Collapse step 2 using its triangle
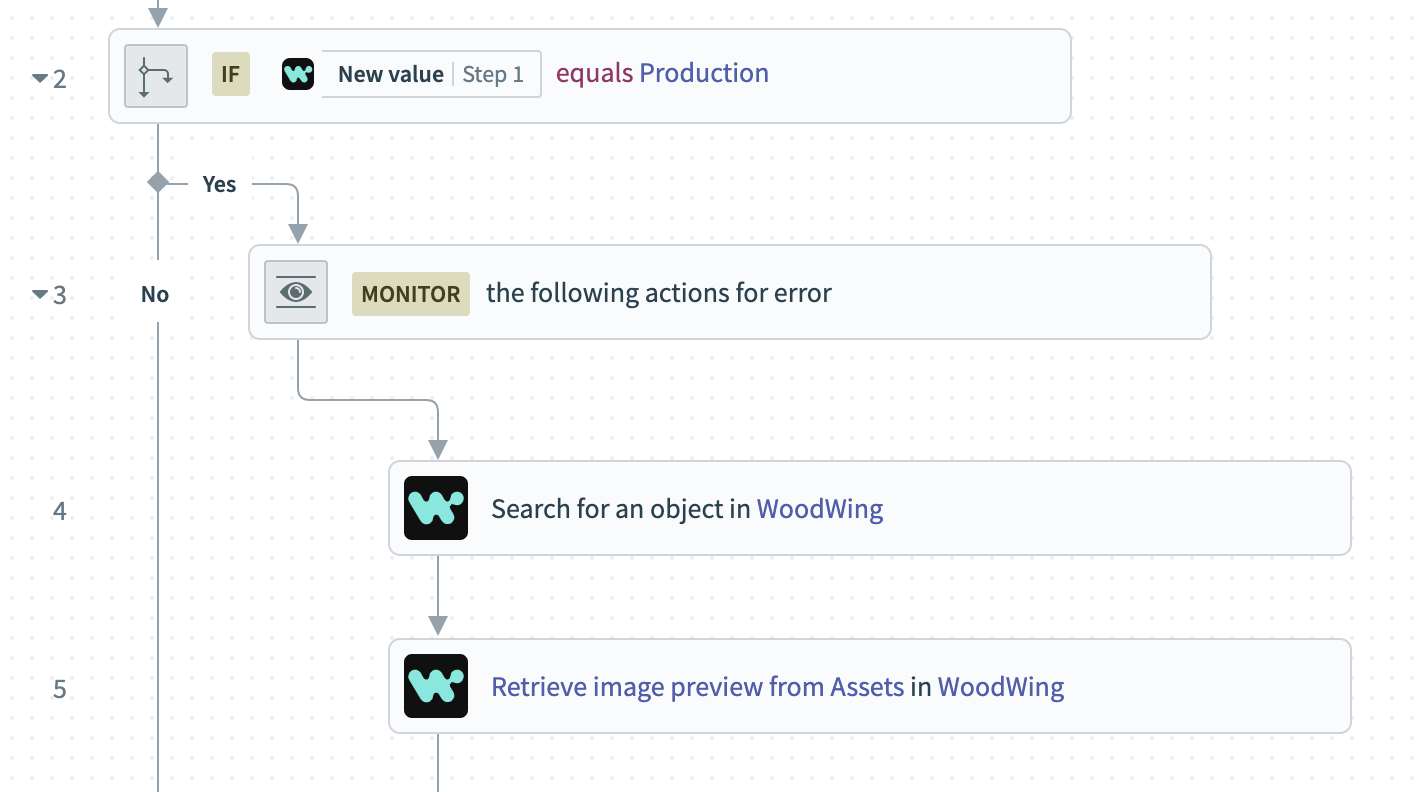Viewport: 1422px width, 792px height. click(40, 78)
